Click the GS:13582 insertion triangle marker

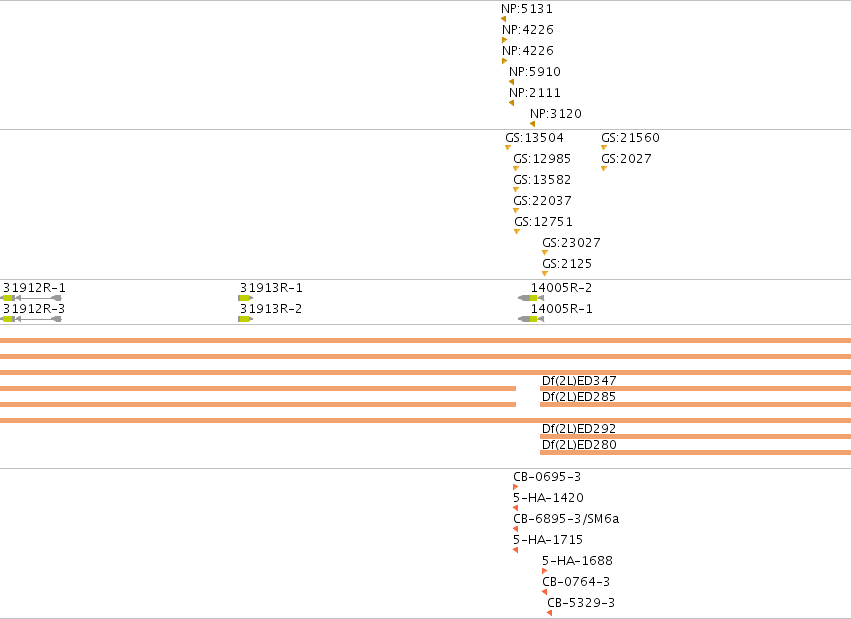tap(516, 190)
